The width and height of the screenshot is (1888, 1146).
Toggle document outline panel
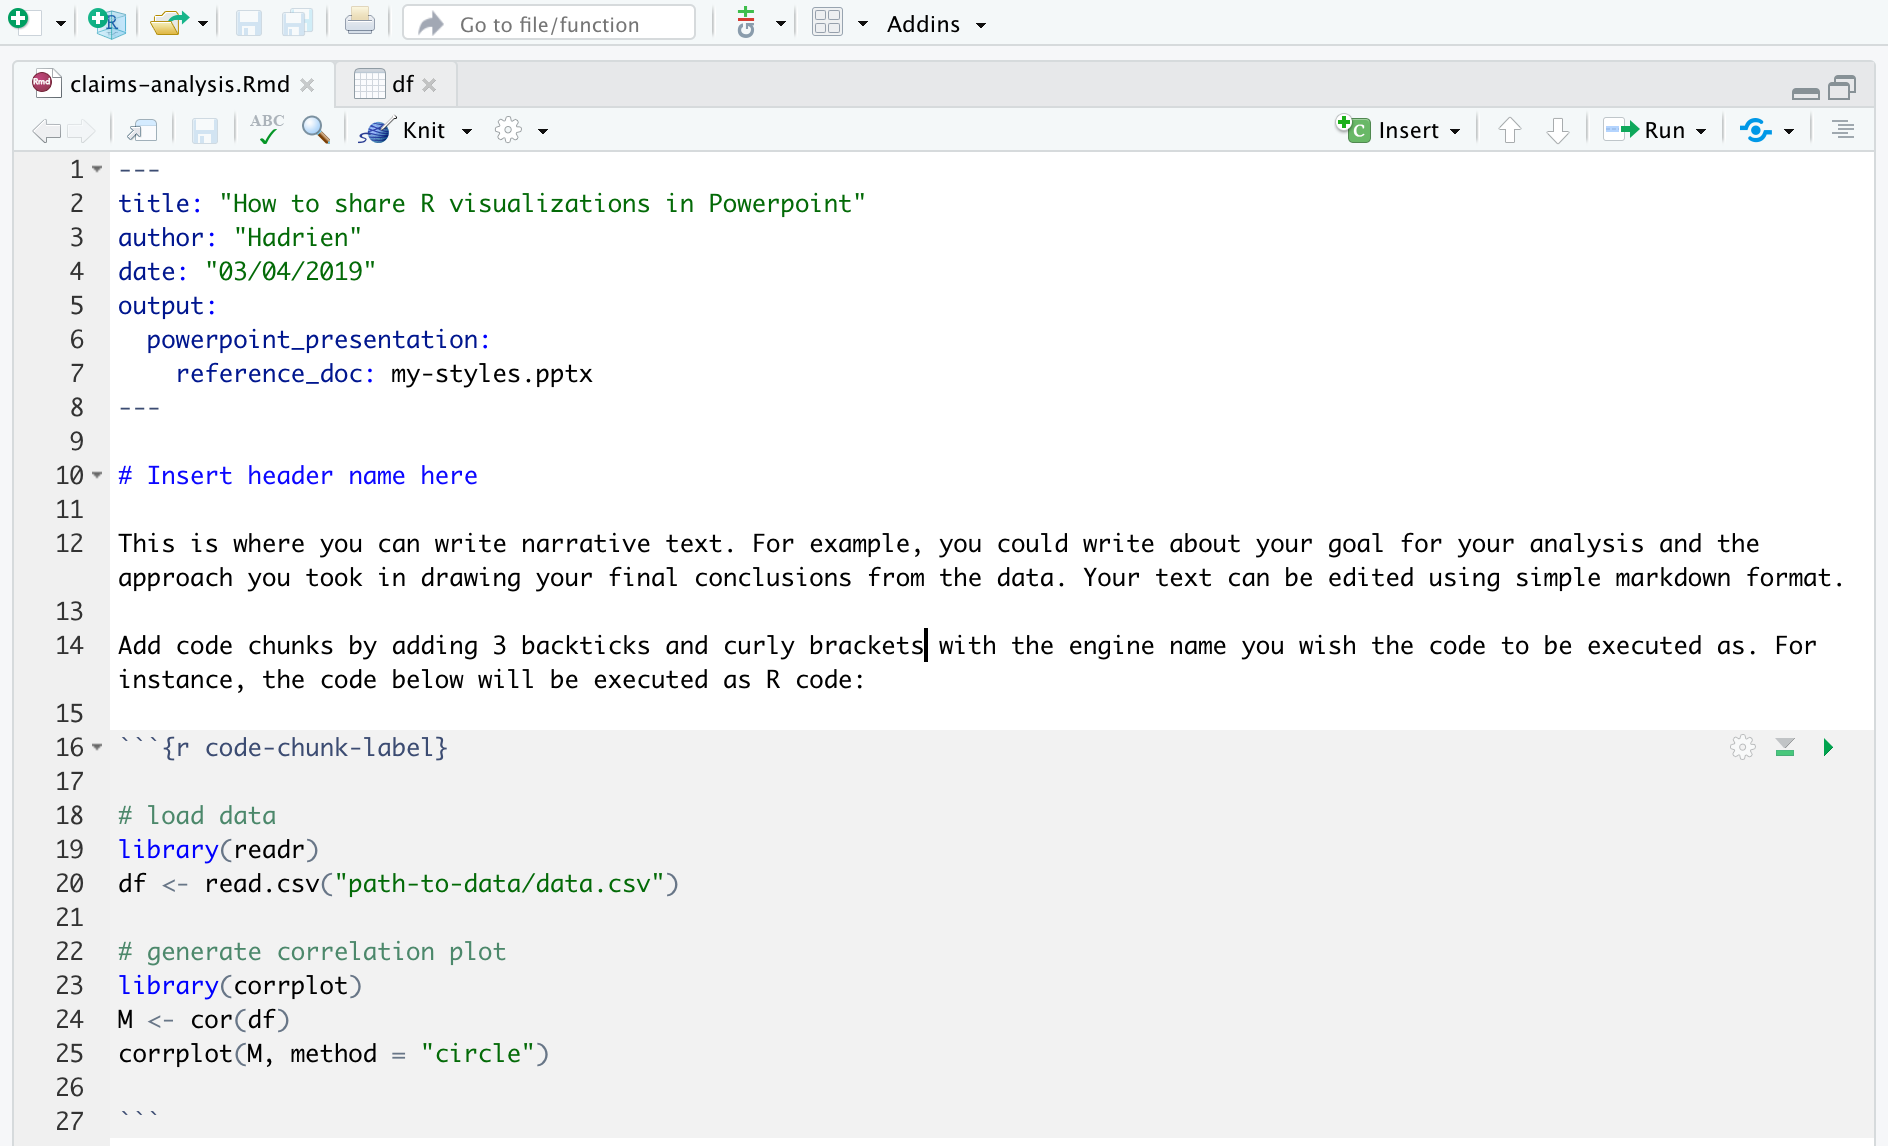point(1842,130)
